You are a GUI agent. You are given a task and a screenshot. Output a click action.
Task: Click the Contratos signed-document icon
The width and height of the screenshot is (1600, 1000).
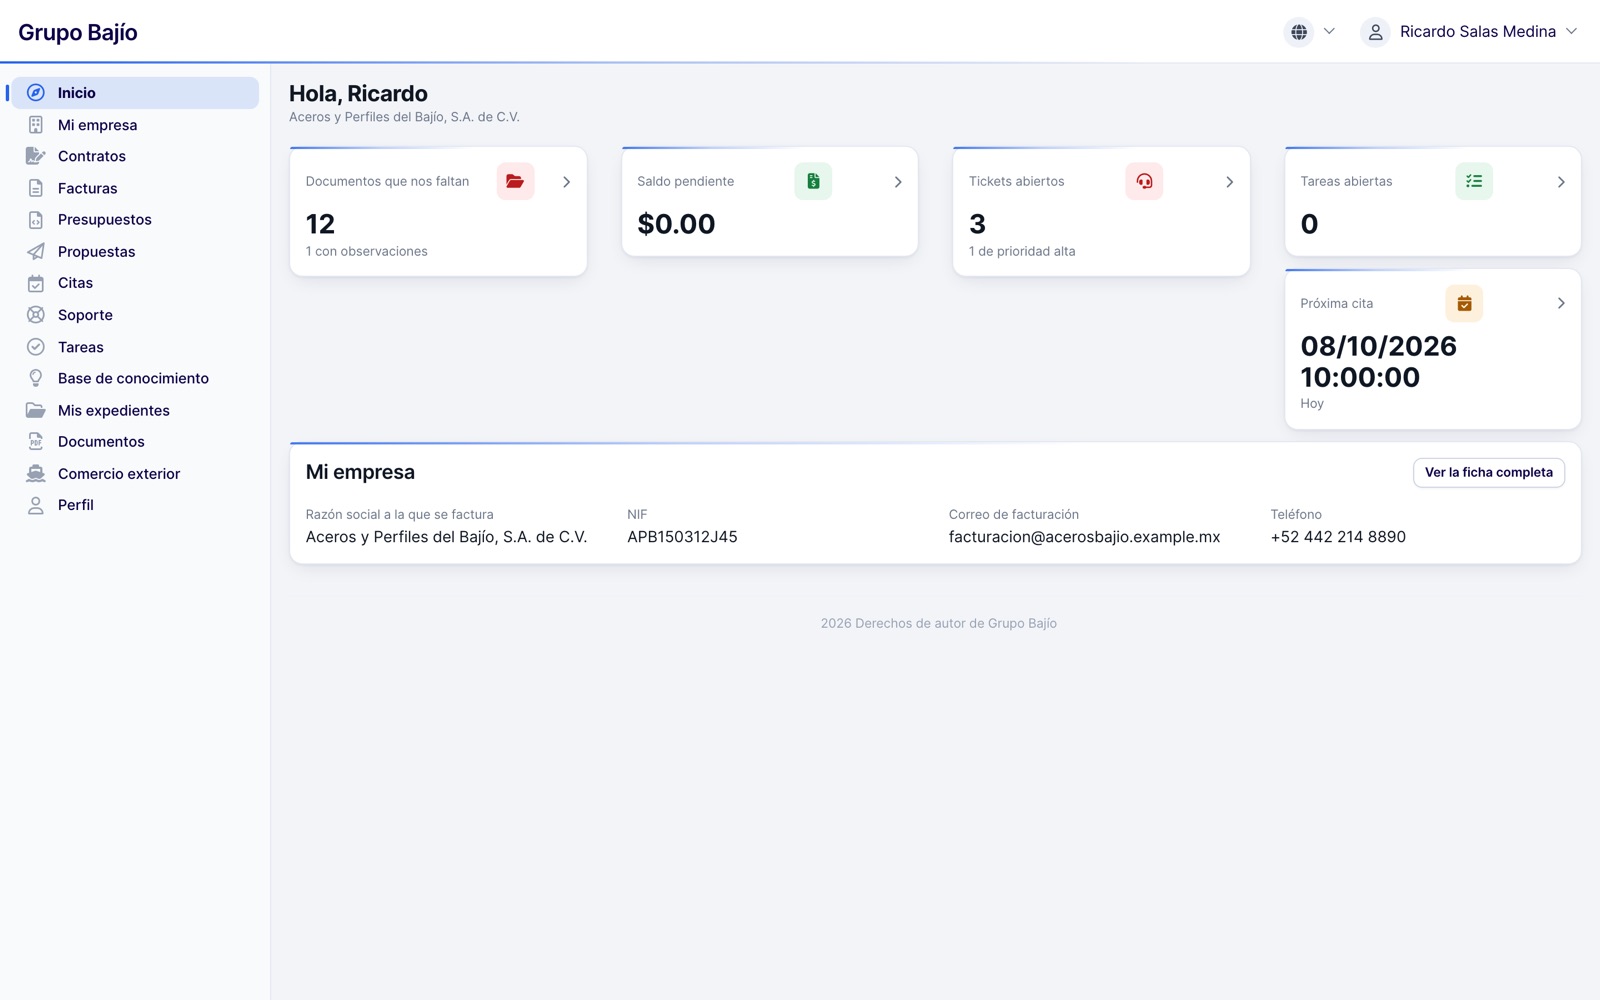coord(36,156)
